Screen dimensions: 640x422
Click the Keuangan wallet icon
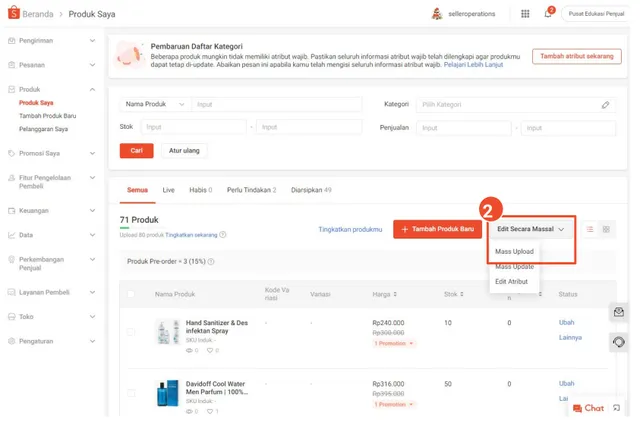12,211
